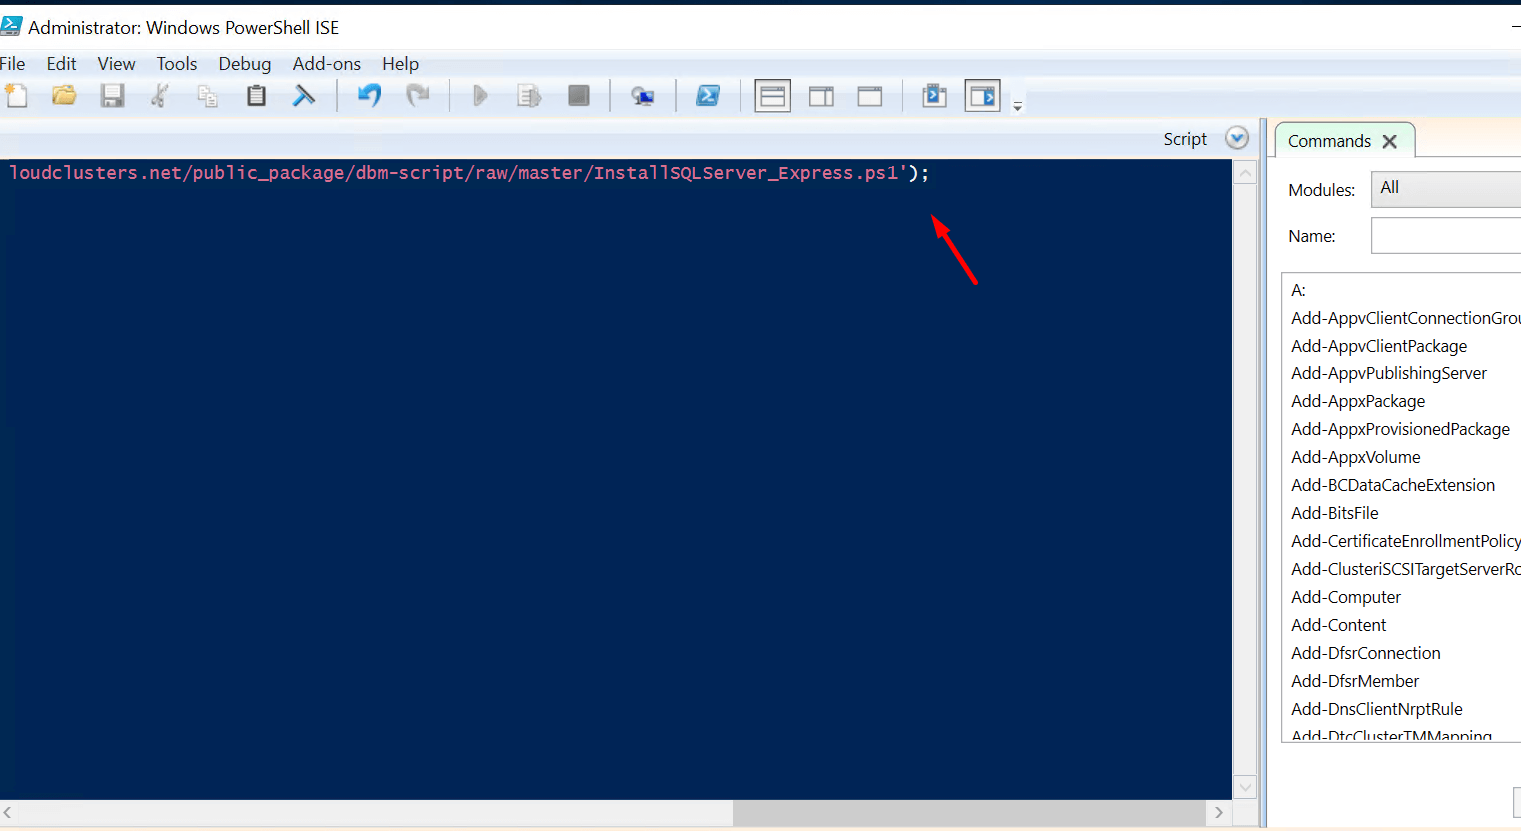Toggle Show Script Pane Maximized view
Image resolution: width=1521 pixels, height=831 pixels.
pos(869,95)
